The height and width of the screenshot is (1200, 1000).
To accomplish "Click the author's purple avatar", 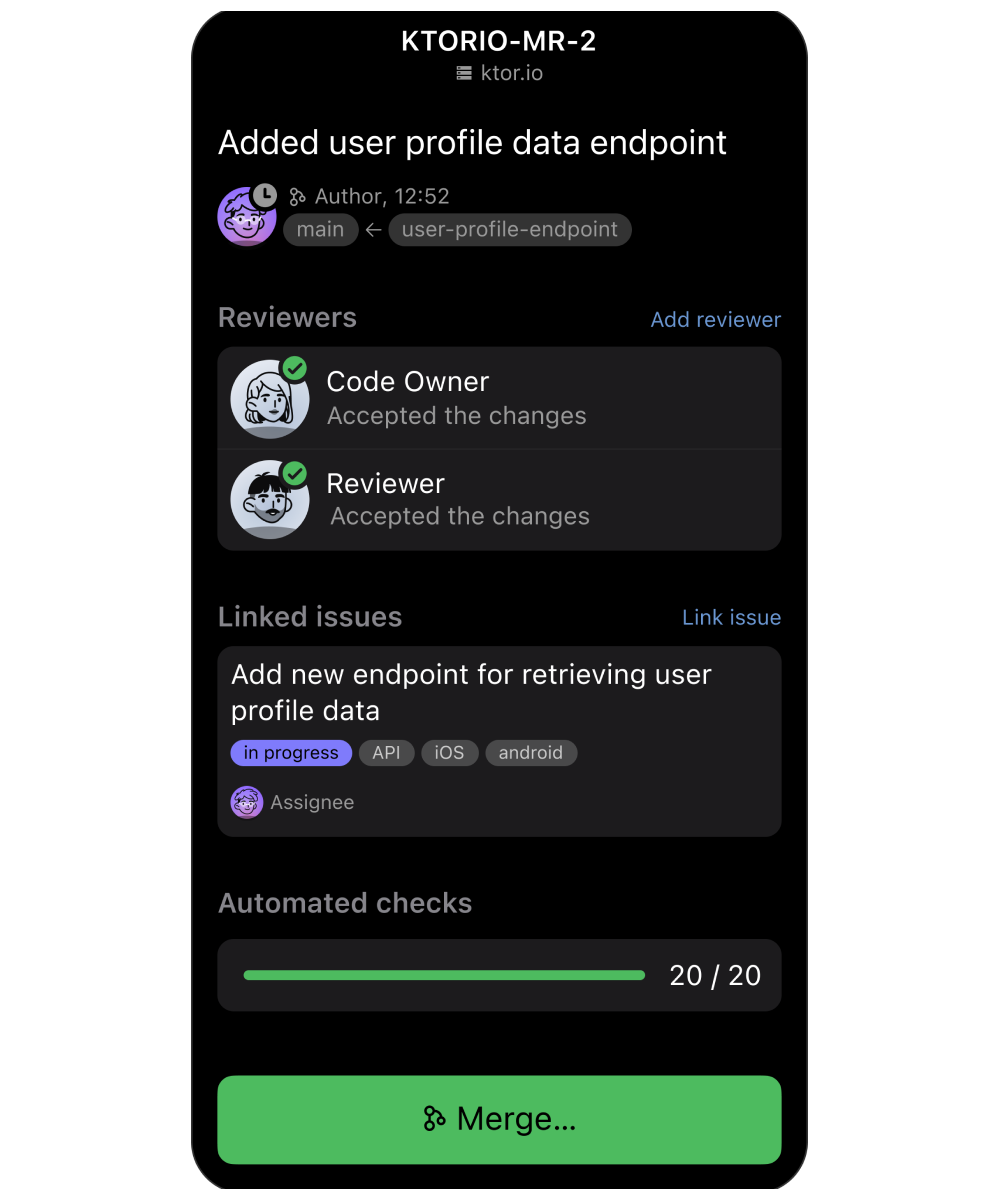I will 247,216.
